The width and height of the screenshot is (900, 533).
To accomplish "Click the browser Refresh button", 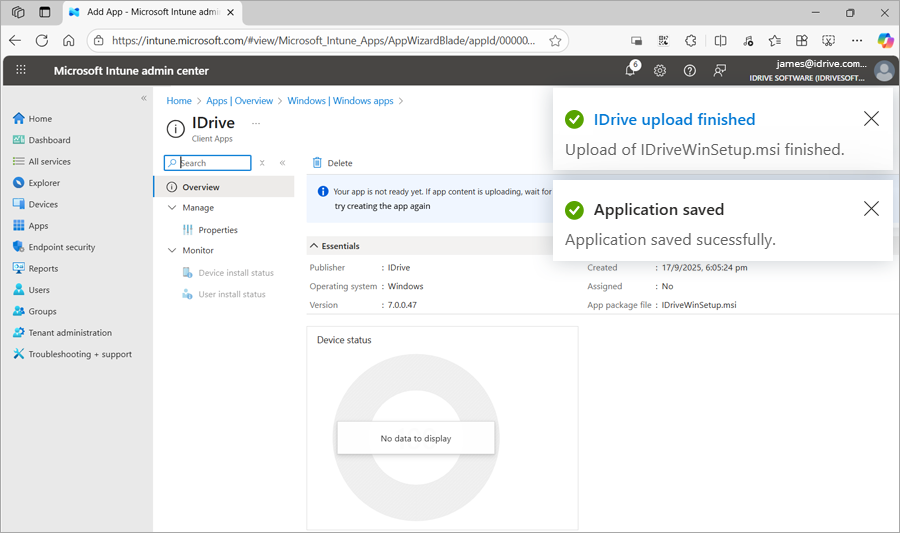I will pos(42,41).
